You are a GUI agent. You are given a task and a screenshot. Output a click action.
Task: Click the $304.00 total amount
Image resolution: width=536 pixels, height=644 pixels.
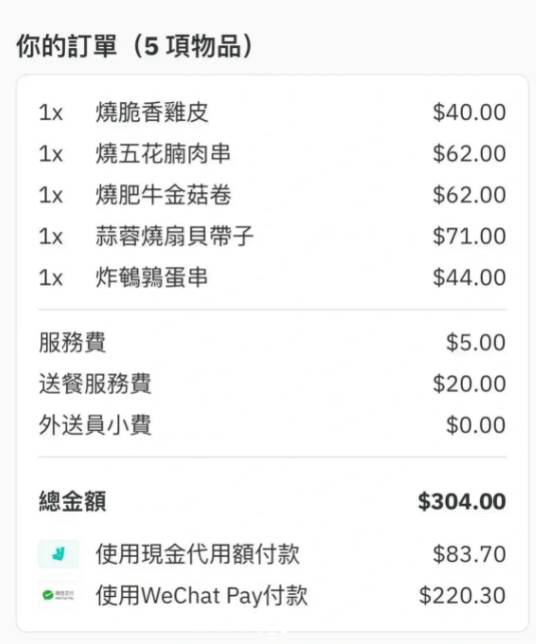click(462, 501)
